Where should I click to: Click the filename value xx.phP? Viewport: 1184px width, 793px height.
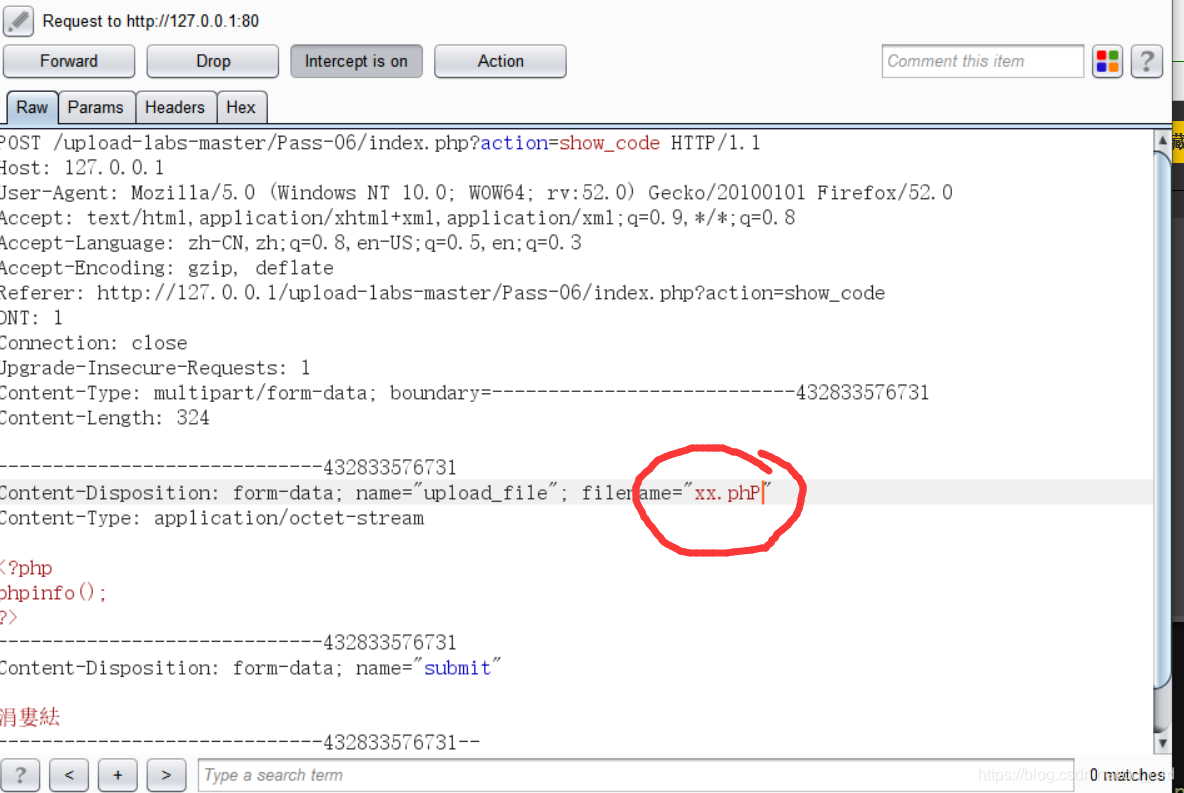[x=727, y=493]
